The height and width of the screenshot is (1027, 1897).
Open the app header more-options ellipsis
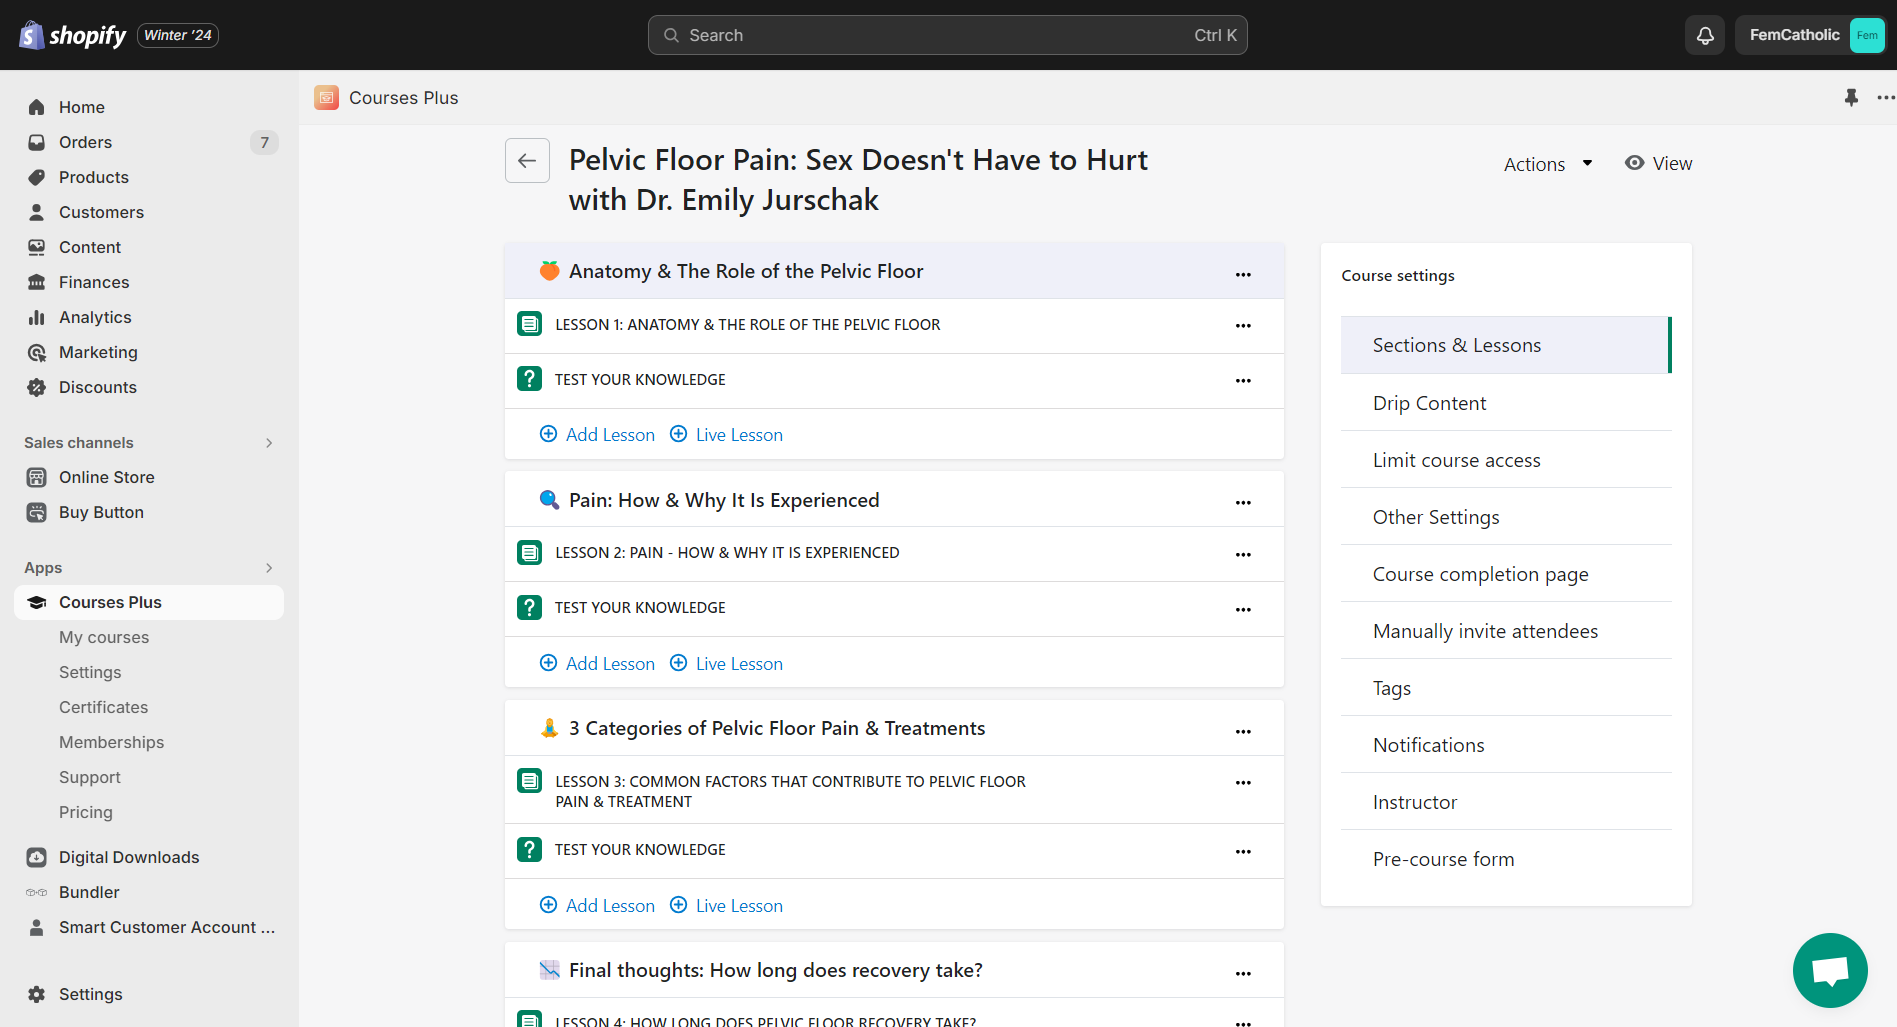[x=1885, y=97]
